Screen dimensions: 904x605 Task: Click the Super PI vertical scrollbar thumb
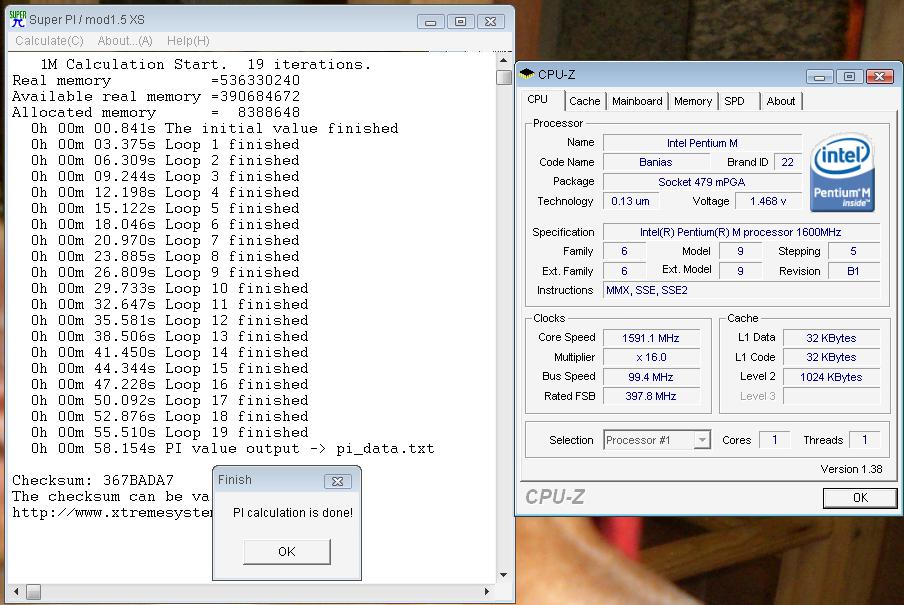(504, 77)
